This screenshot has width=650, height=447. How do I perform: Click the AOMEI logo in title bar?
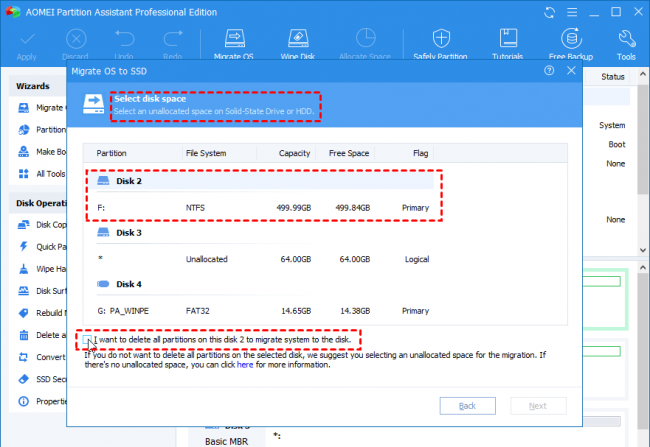(13, 12)
